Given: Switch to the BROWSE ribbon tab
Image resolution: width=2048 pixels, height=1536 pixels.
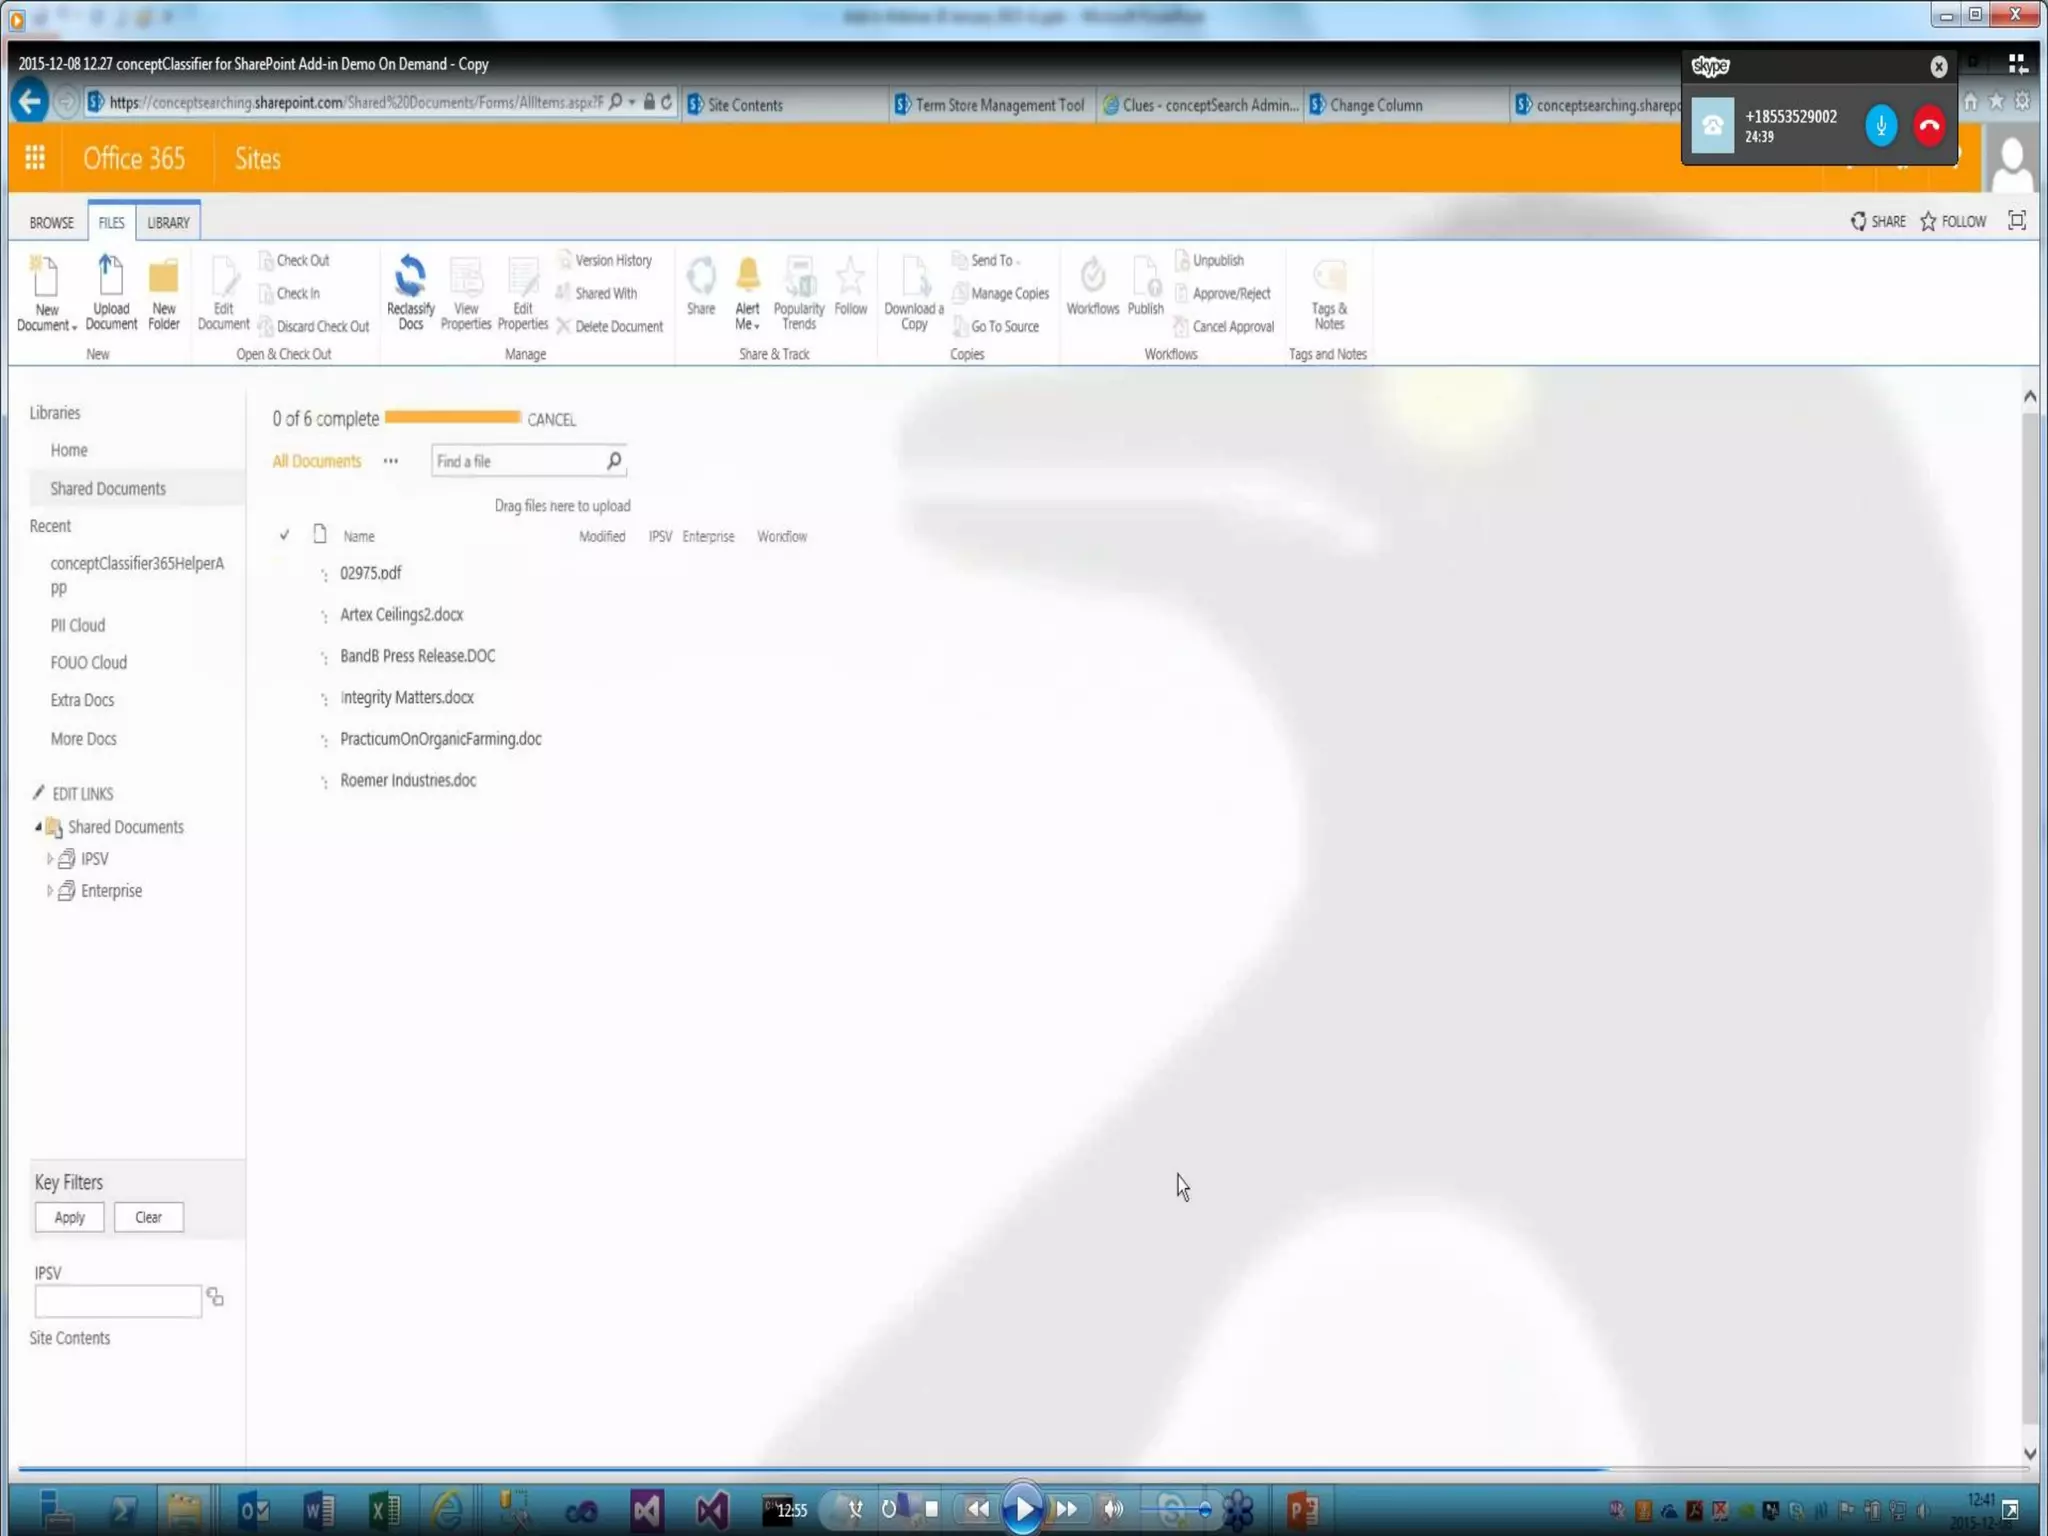Looking at the screenshot, I should pyautogui.click(x=51, y=222).
